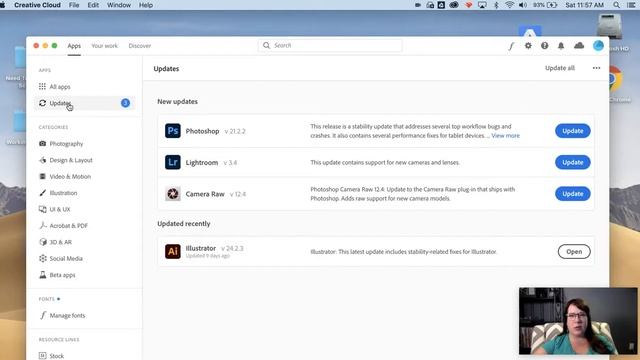Screen dimensions: 640x360
Task: Click the New updates heading
Action: pos(178,102)
